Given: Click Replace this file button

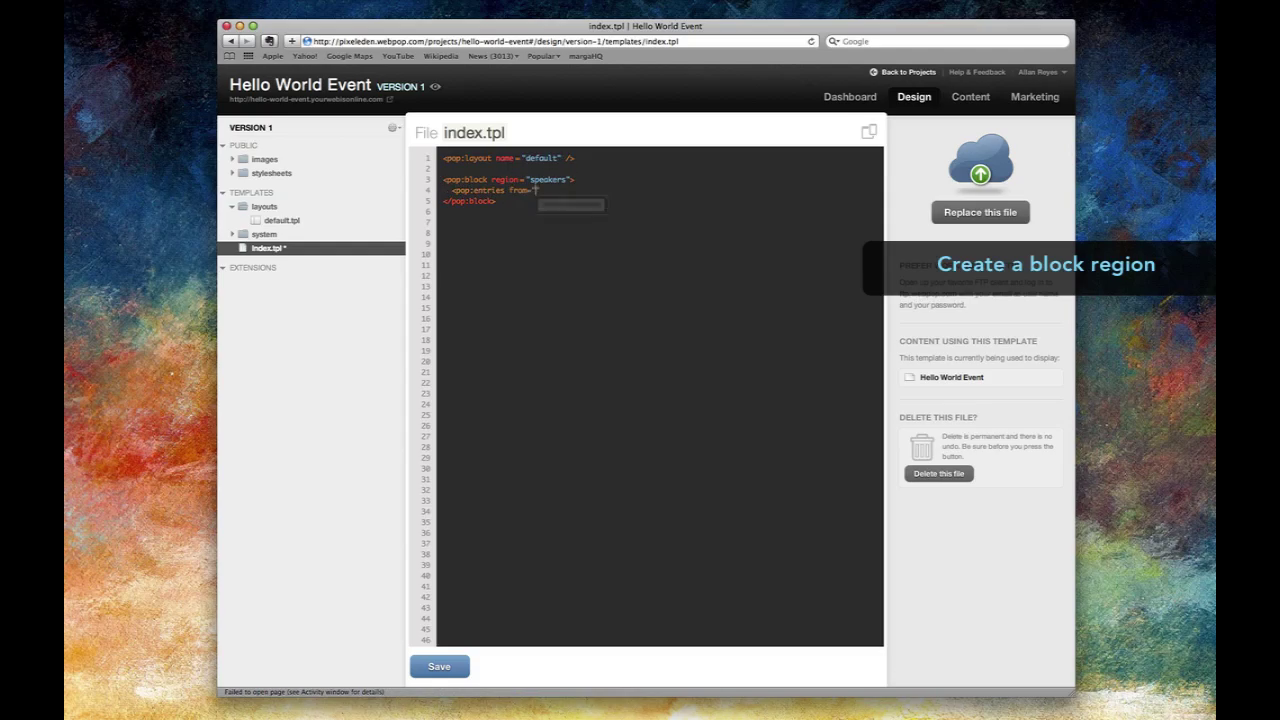Looking at the screenshot, I should tap(980, 212).
